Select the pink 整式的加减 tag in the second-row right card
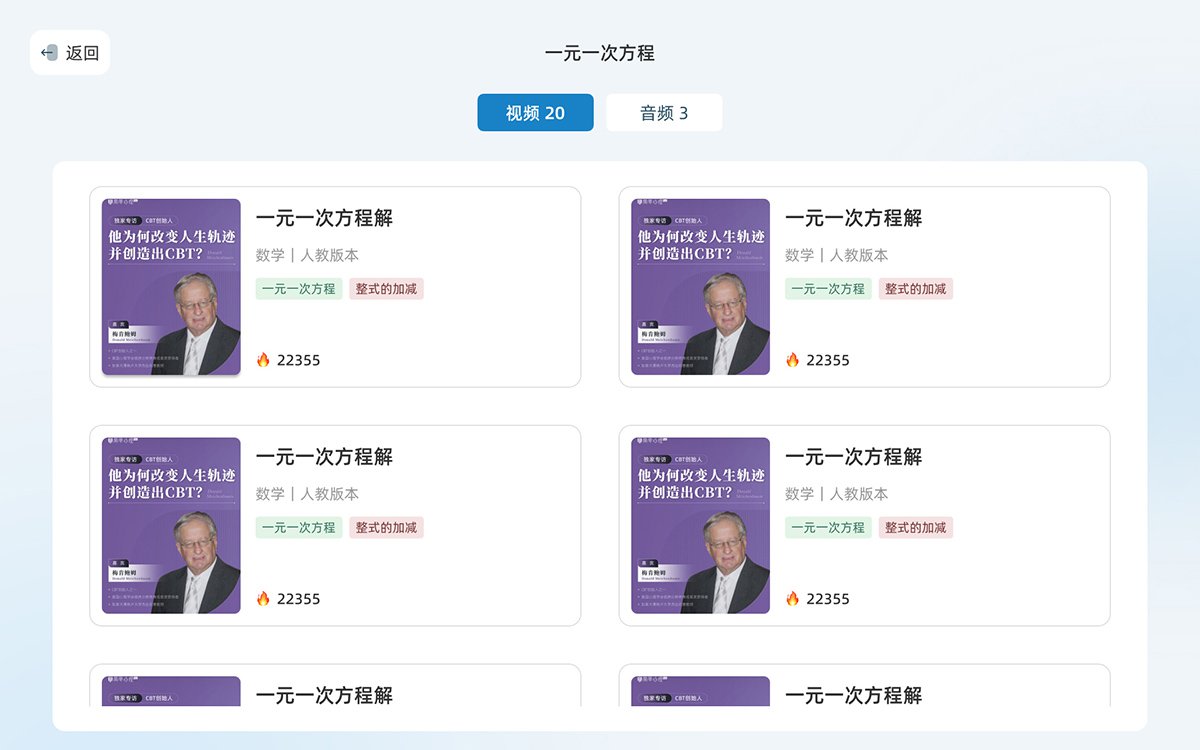Screen dimensions: 1200x750 [916, 527]
